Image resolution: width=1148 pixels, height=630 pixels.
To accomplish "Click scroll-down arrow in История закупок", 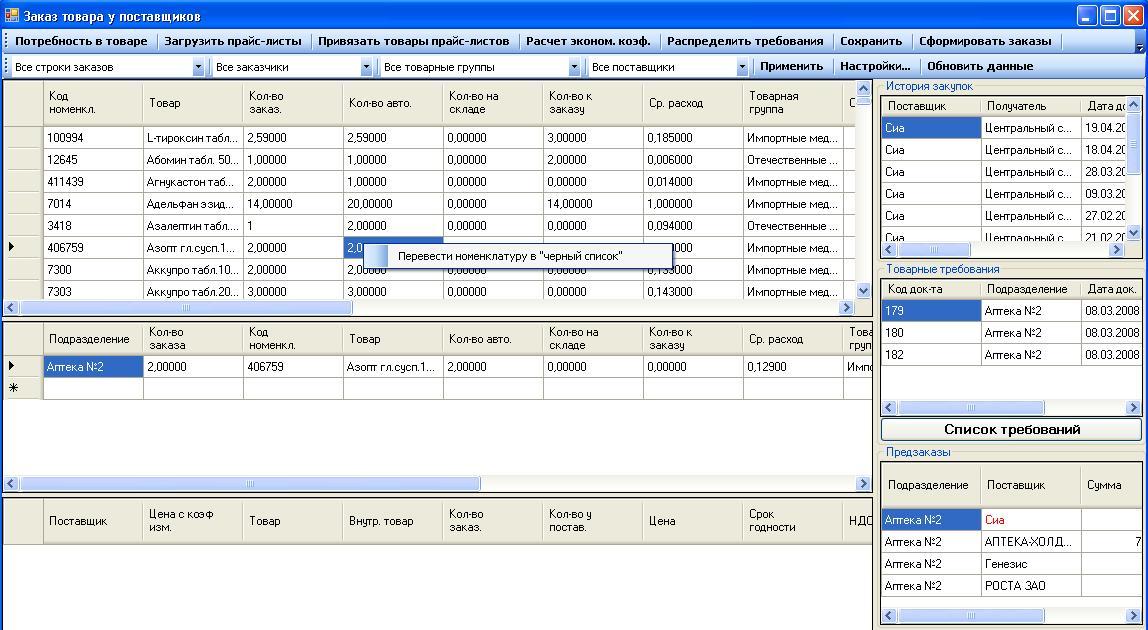I will point(1133,232).
